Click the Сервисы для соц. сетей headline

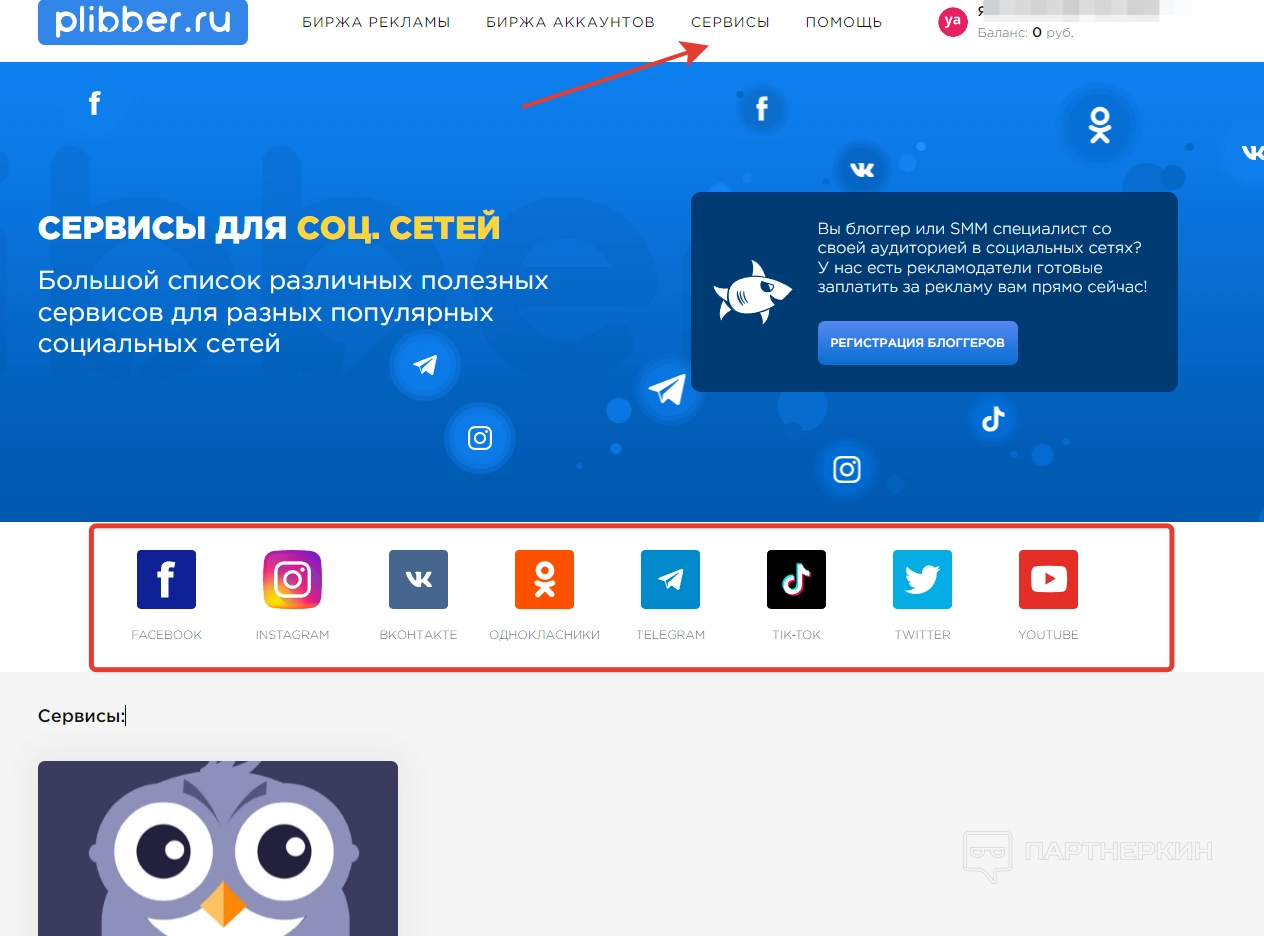point(269,228)
